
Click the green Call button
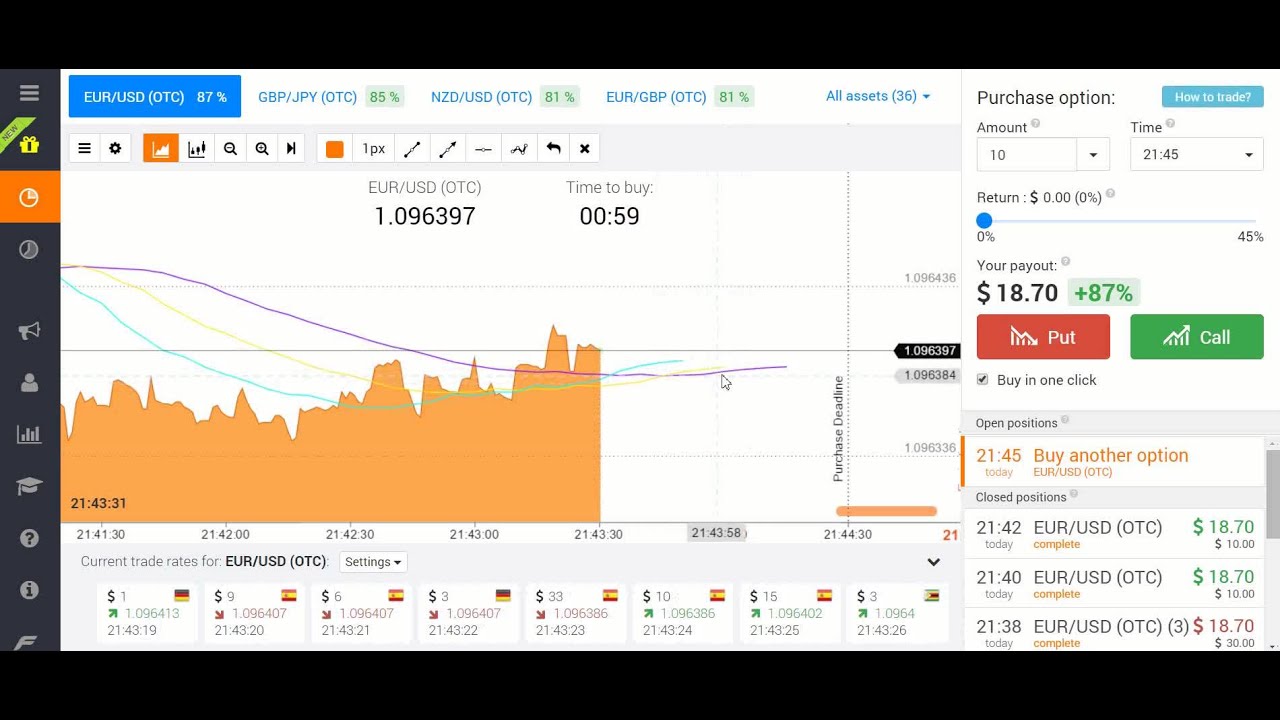(x=1197, y=337)
